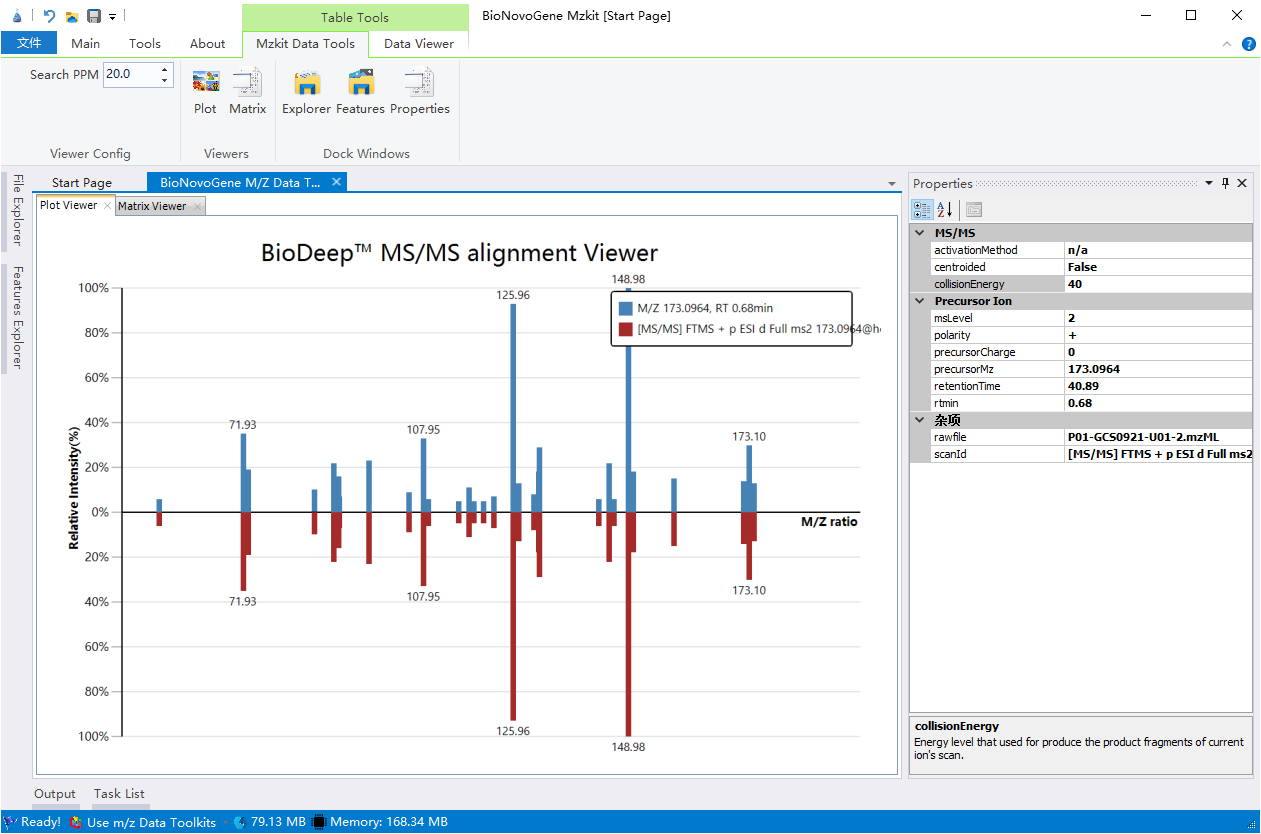Image resolution: width=1261 pixels, height=834 pixels.
Task: Close the Matrix Viewer inner tab
Action: coord(198,206)
